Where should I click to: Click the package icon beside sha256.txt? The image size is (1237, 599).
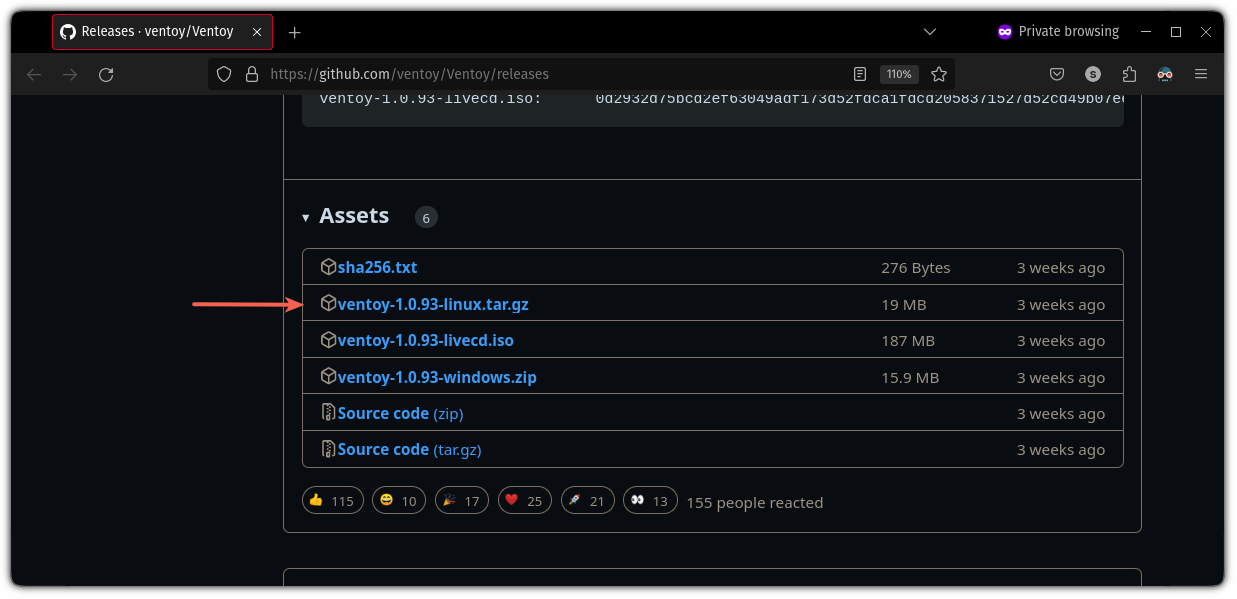tap(329, 267)
